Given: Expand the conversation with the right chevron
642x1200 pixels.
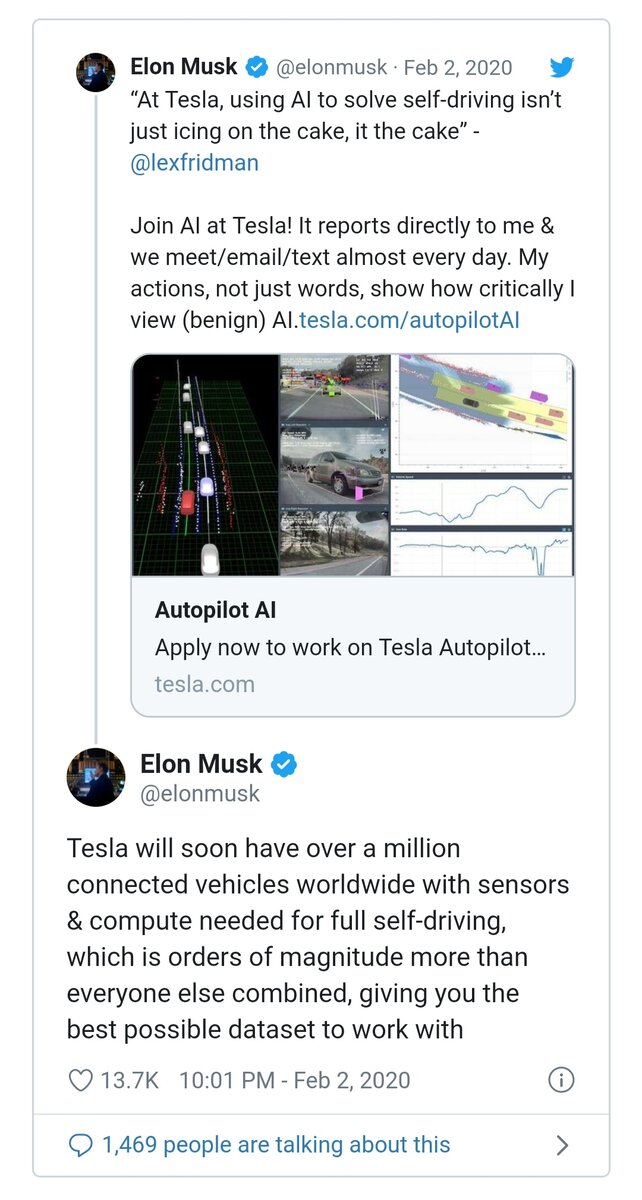Looking at the screenshot, I should tap(563, 1145).
